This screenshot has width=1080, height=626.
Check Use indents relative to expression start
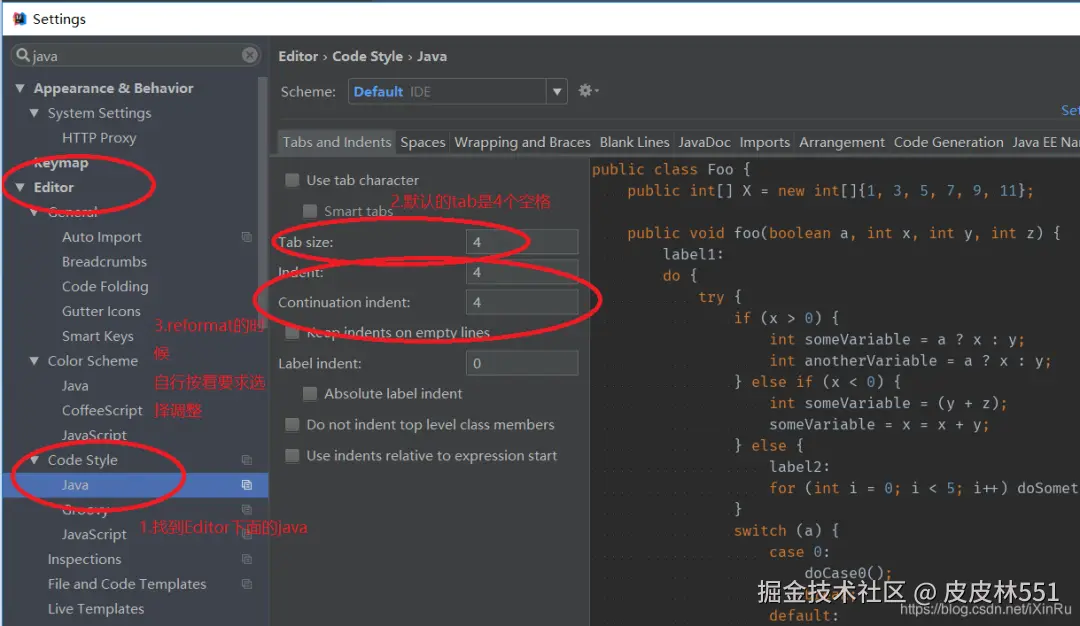tap(292, 455)
